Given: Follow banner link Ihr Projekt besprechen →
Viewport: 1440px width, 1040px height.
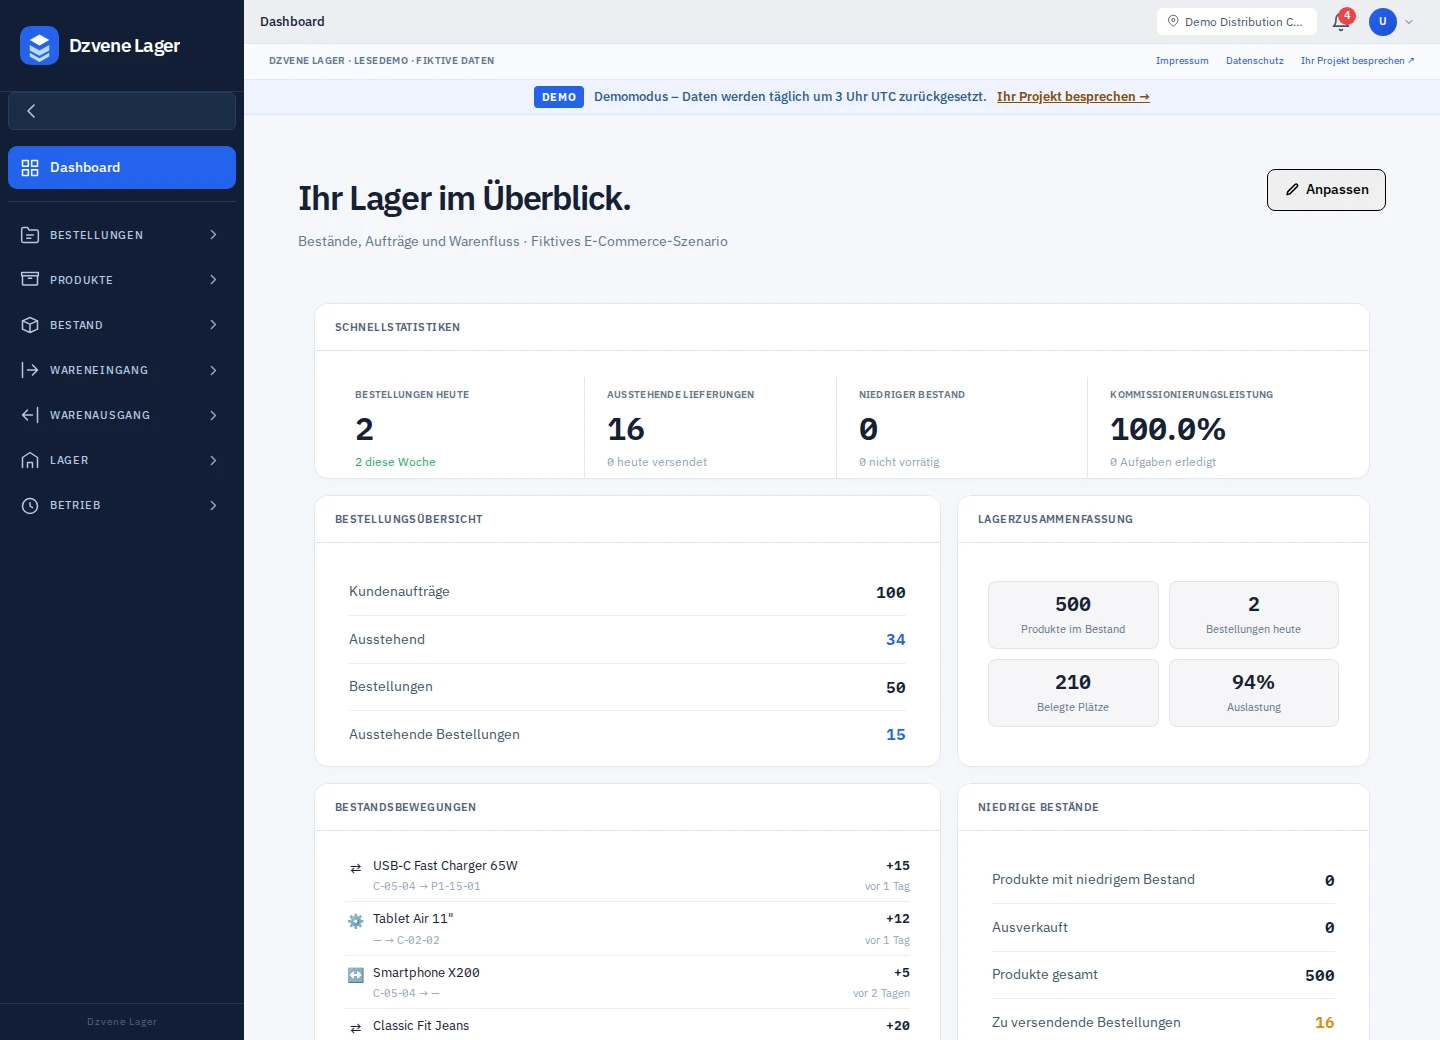Looking at the screenshot, I should [x=1073, y=97].
